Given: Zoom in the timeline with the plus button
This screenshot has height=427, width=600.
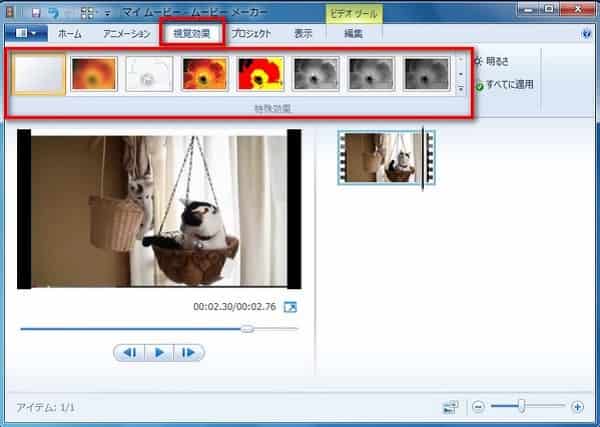Looking at the screenshot, I should [577, 407].
